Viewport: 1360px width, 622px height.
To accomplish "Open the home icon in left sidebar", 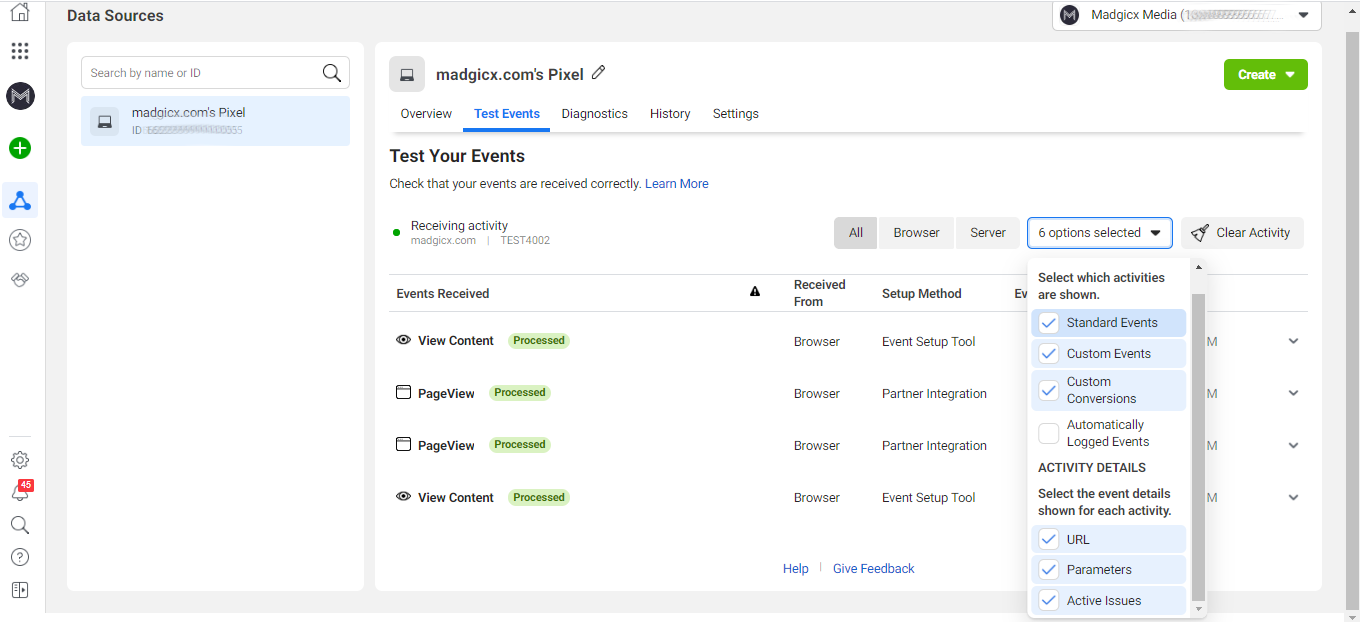I will coord(19,12).
